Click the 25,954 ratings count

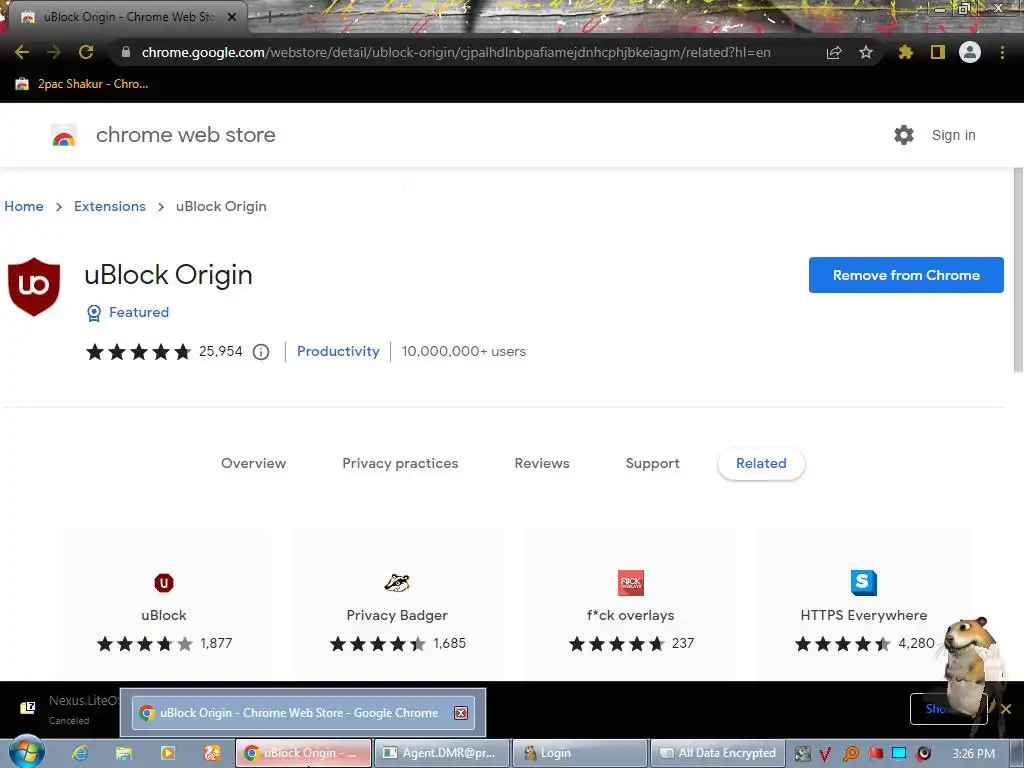pyautogui.click(x=221, y=351)
